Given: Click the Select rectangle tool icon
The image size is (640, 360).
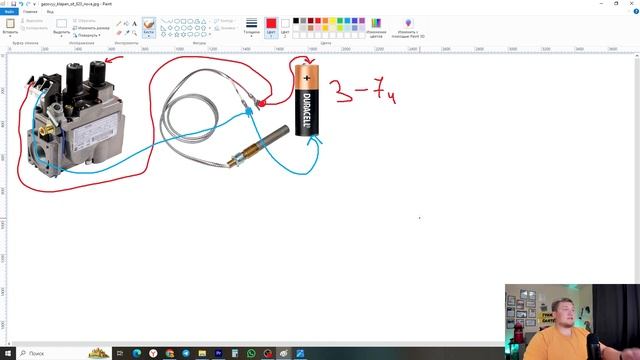Looking at the screenshot, I should coord(62,23).
